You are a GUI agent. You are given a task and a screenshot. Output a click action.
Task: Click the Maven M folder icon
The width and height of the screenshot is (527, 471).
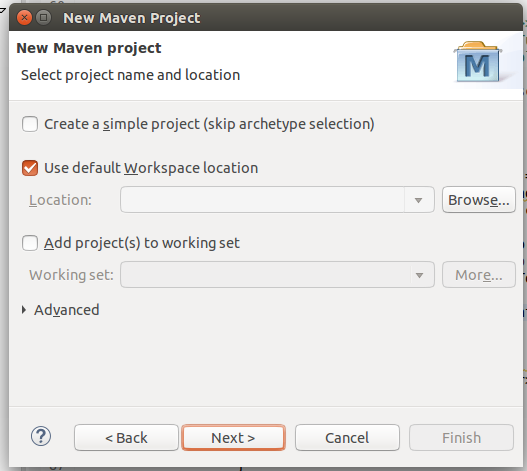click(x=478, y=62)
